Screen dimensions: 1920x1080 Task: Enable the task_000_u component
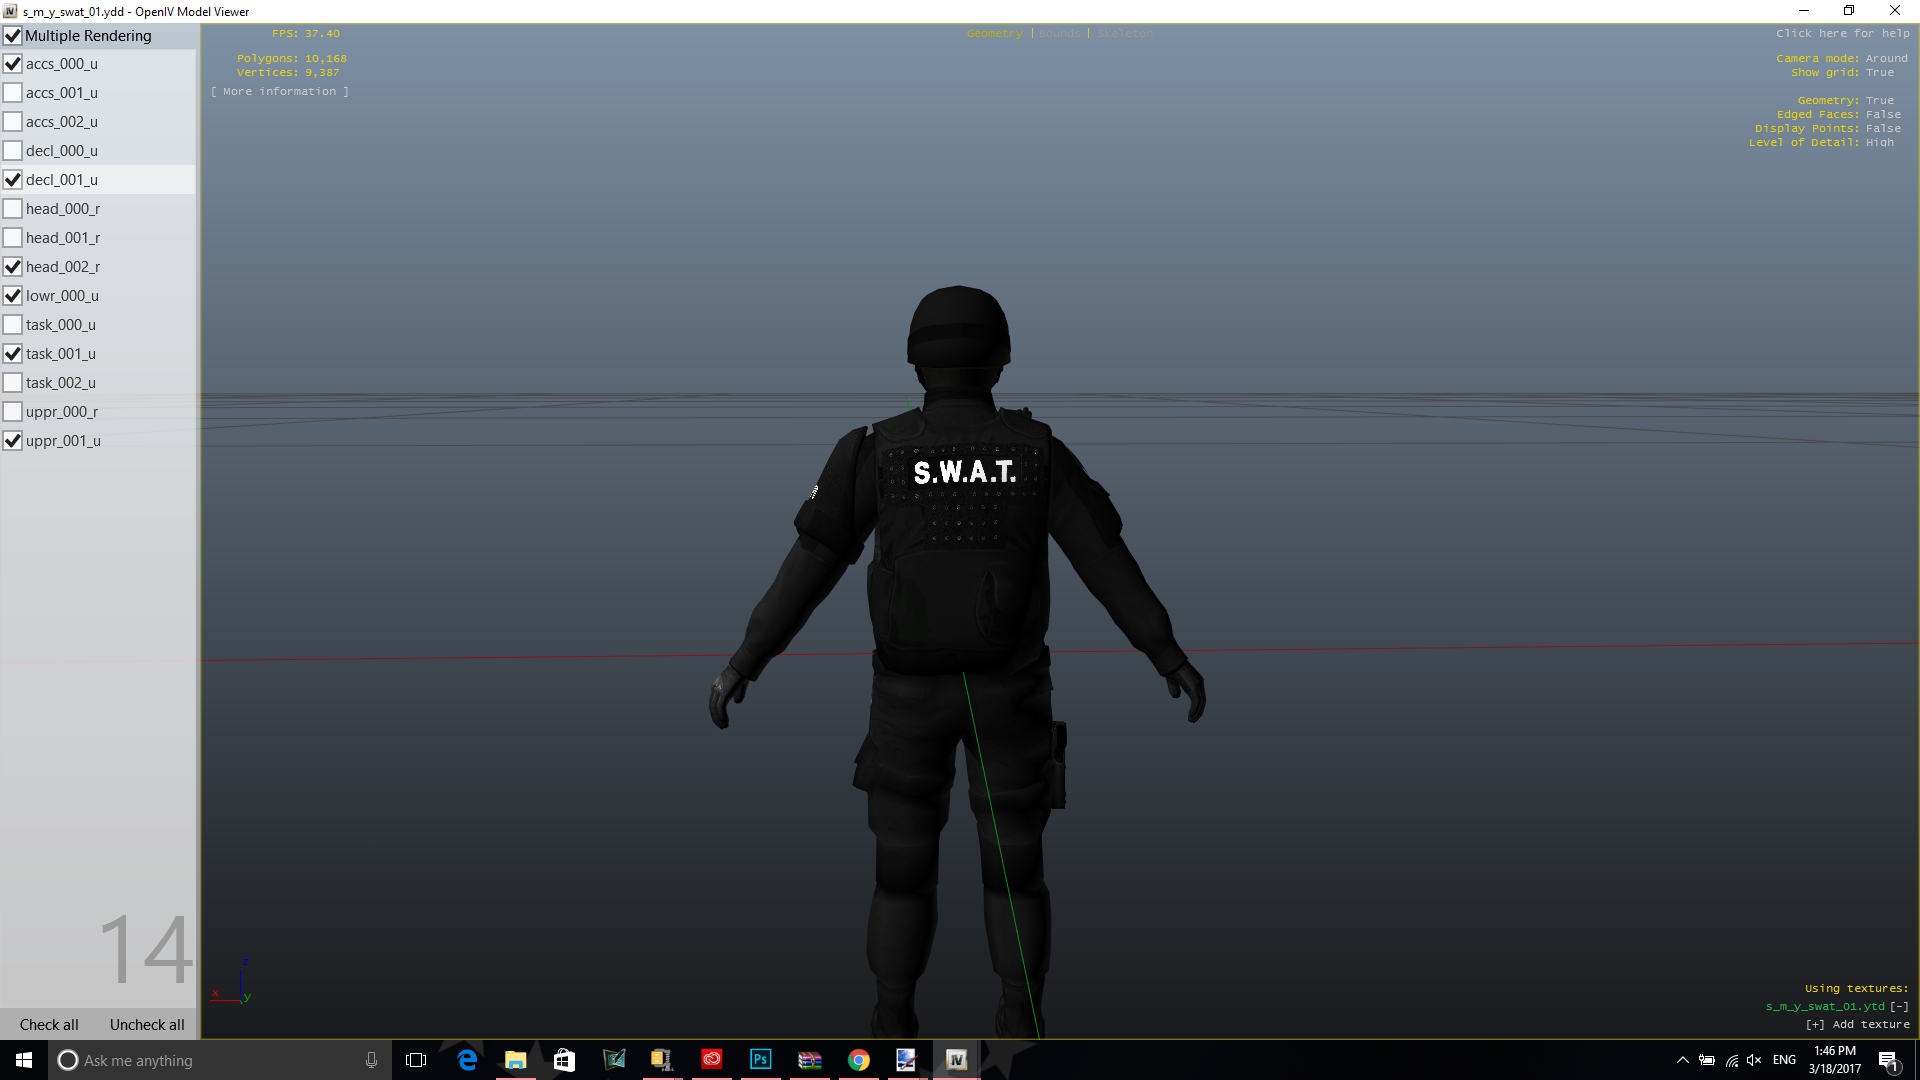(x=13, y=325)
